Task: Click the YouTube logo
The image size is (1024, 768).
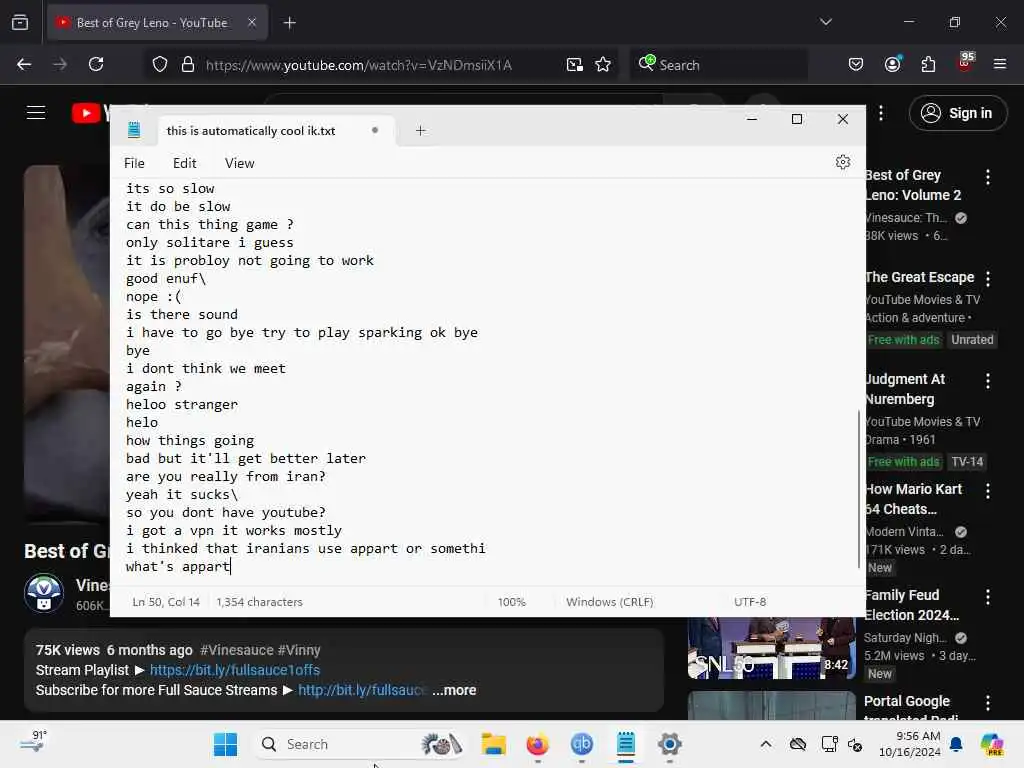Action: pos(90,113)
